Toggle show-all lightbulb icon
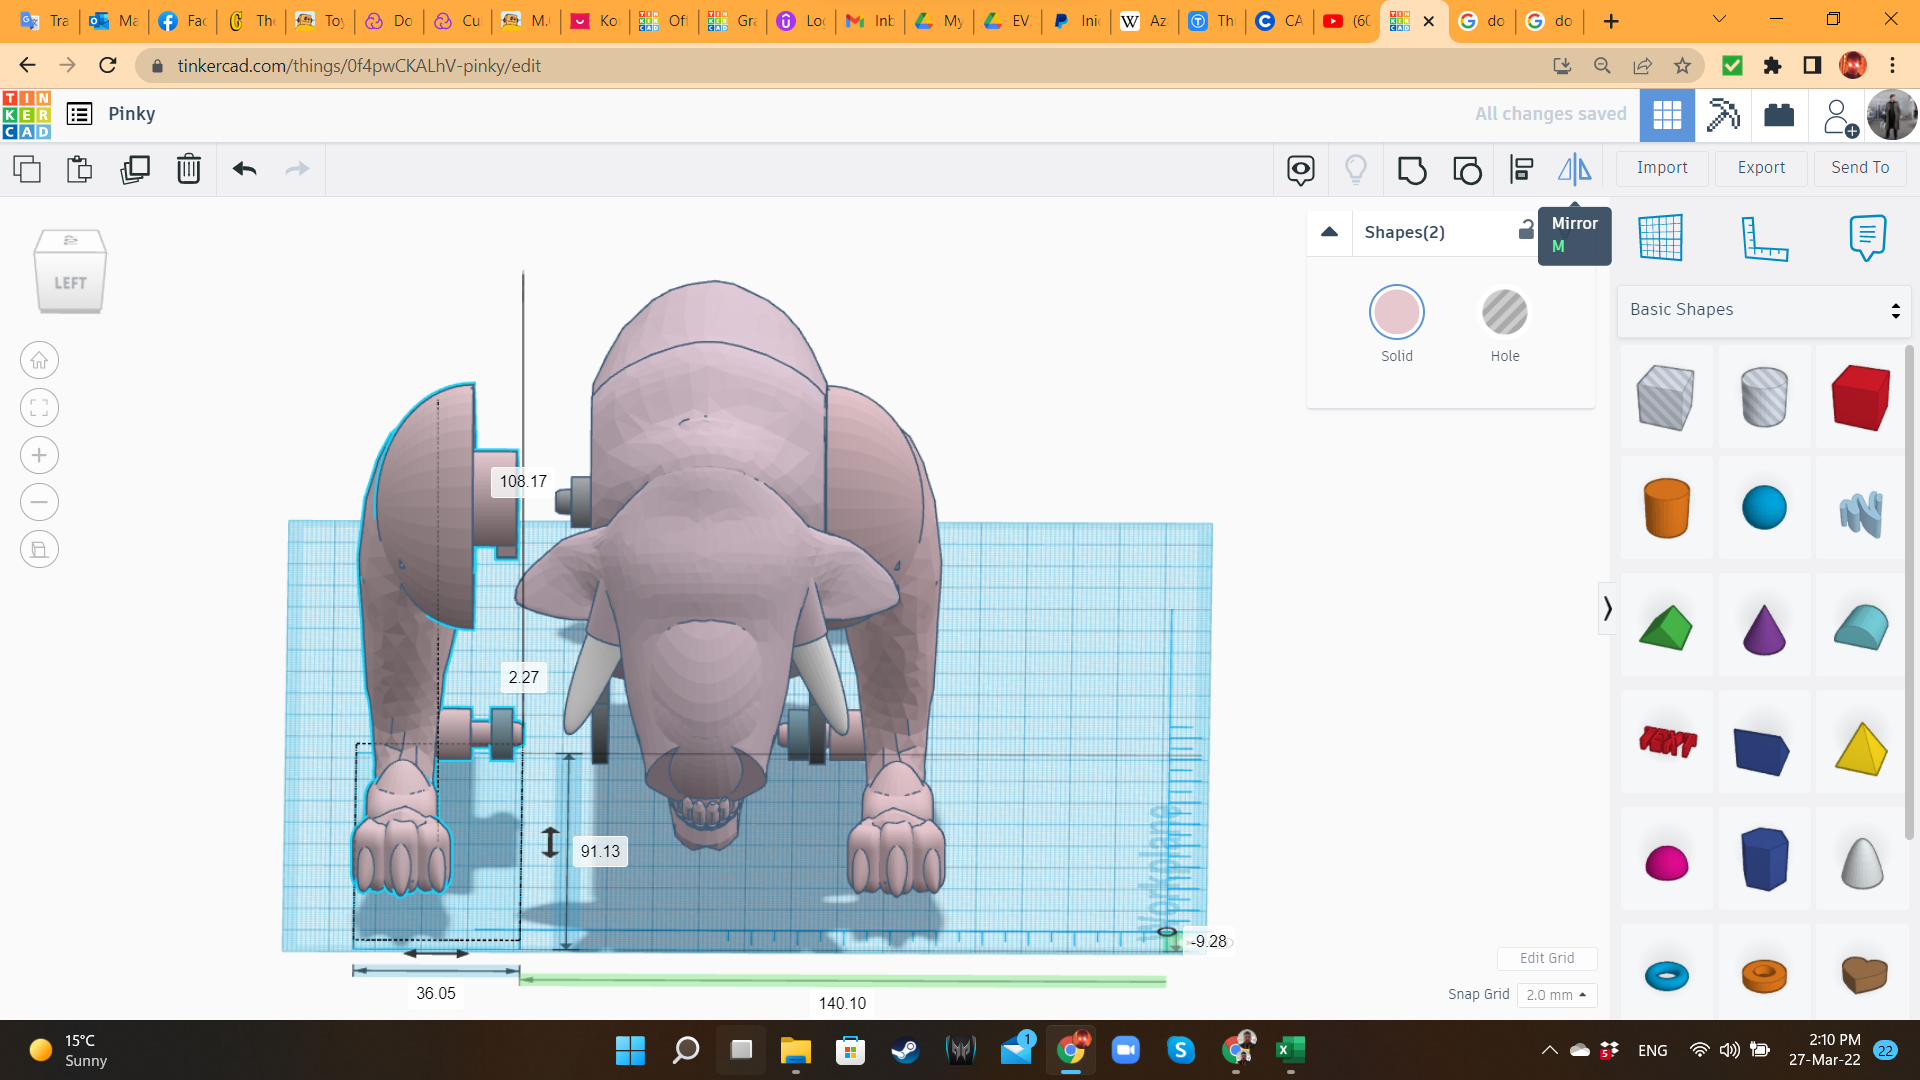This screenshot has height=1080, width=1920. [1355, 169]
